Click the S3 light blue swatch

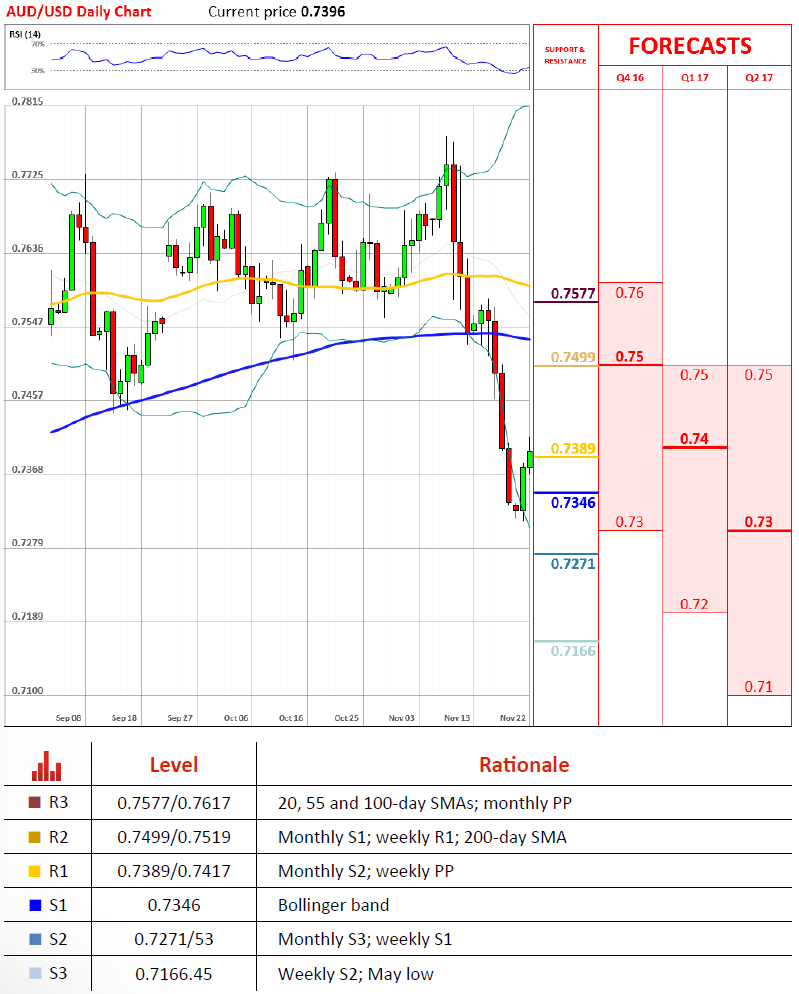click(x=35, y=973)
